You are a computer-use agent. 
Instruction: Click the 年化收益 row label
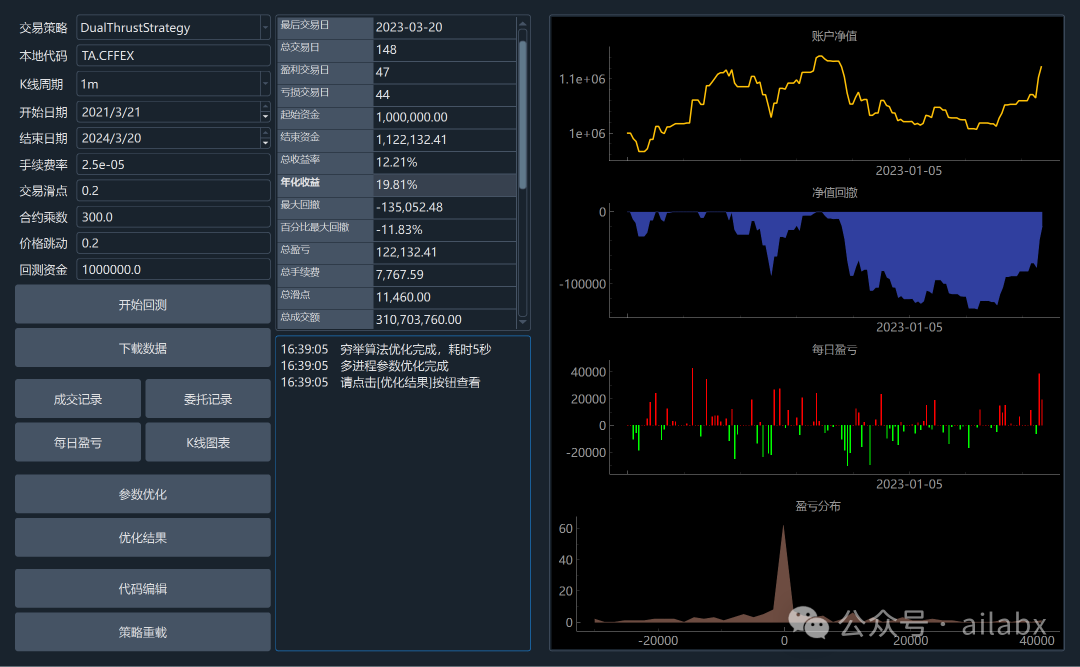point(325,185)
